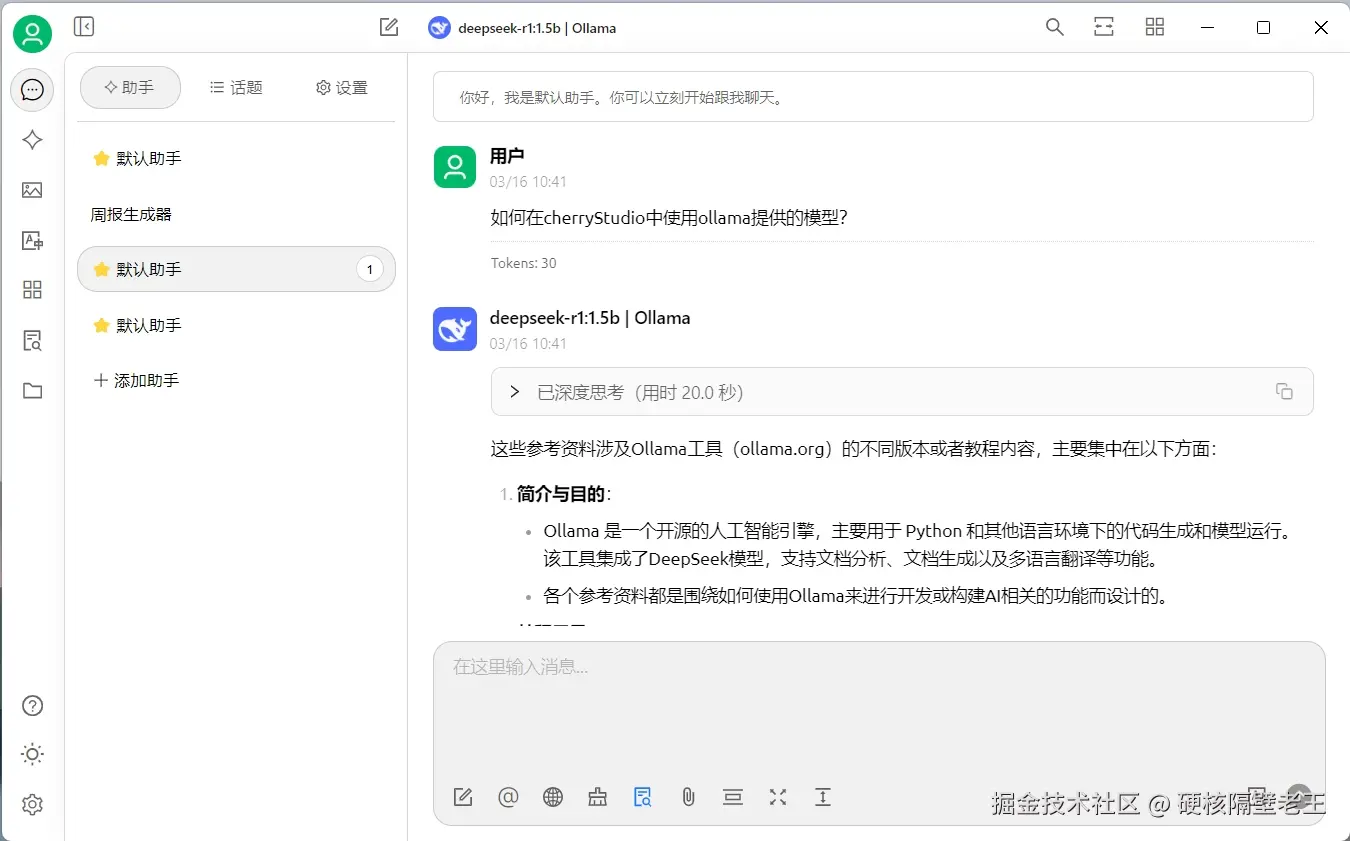
Task: Switch to the 助手 tab
Action: tap(130, 88)
